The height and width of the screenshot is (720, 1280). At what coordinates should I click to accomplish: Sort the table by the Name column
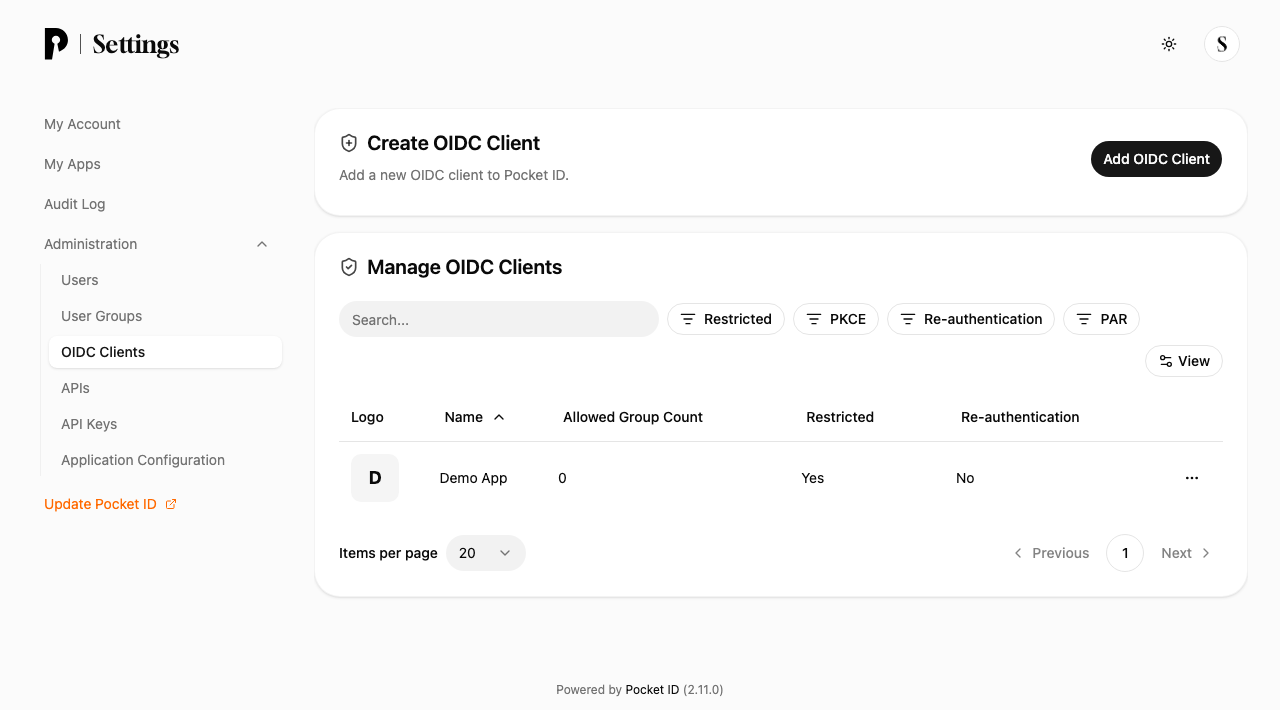474,417
